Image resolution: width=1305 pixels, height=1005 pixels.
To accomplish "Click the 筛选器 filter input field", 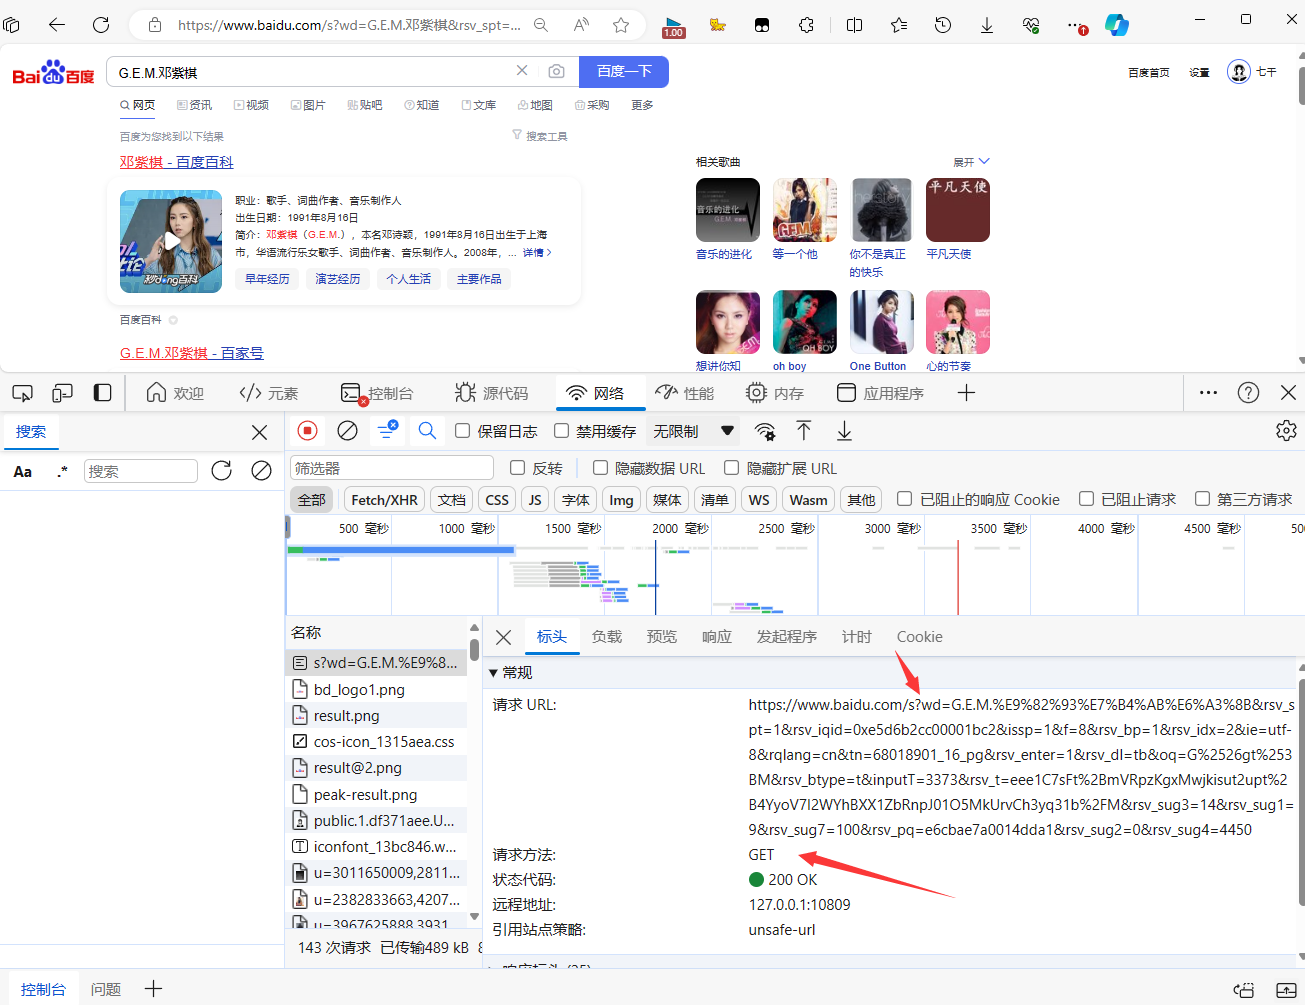I will pos(392,468).
